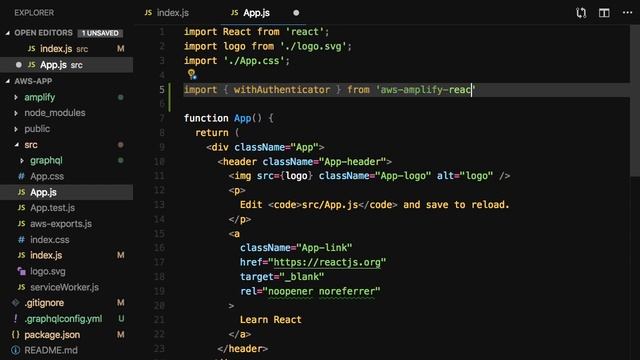The image size is (640, 360).
Task: Open the App.test.js file
Action: pyautogui.click(x=52, y=208)
